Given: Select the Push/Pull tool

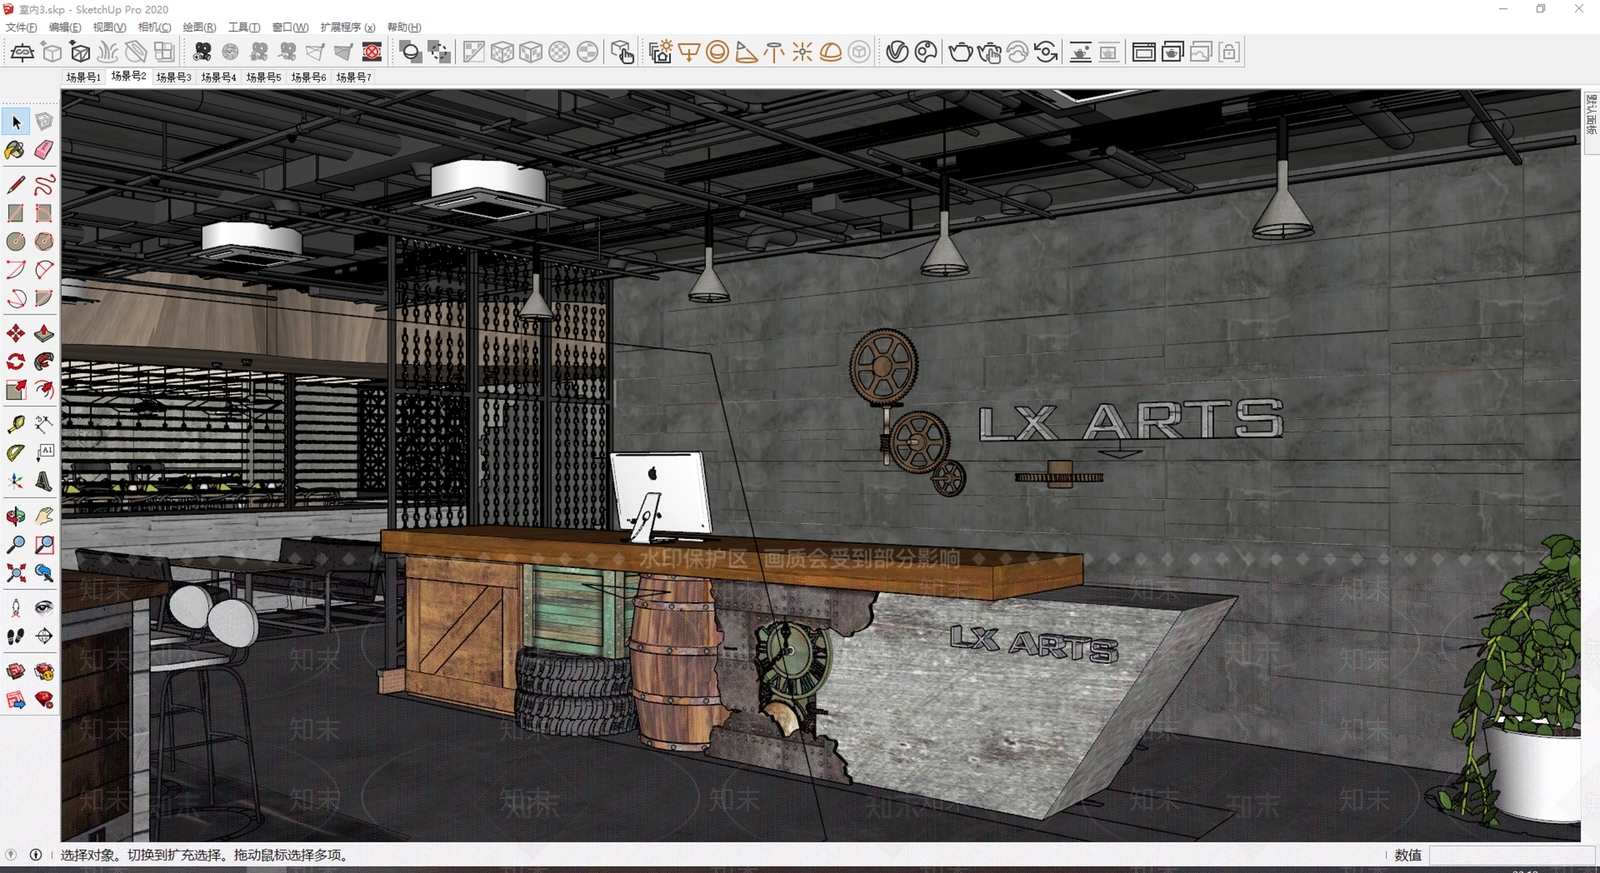Looking at the screenshot, I should (x=44, y=333).
